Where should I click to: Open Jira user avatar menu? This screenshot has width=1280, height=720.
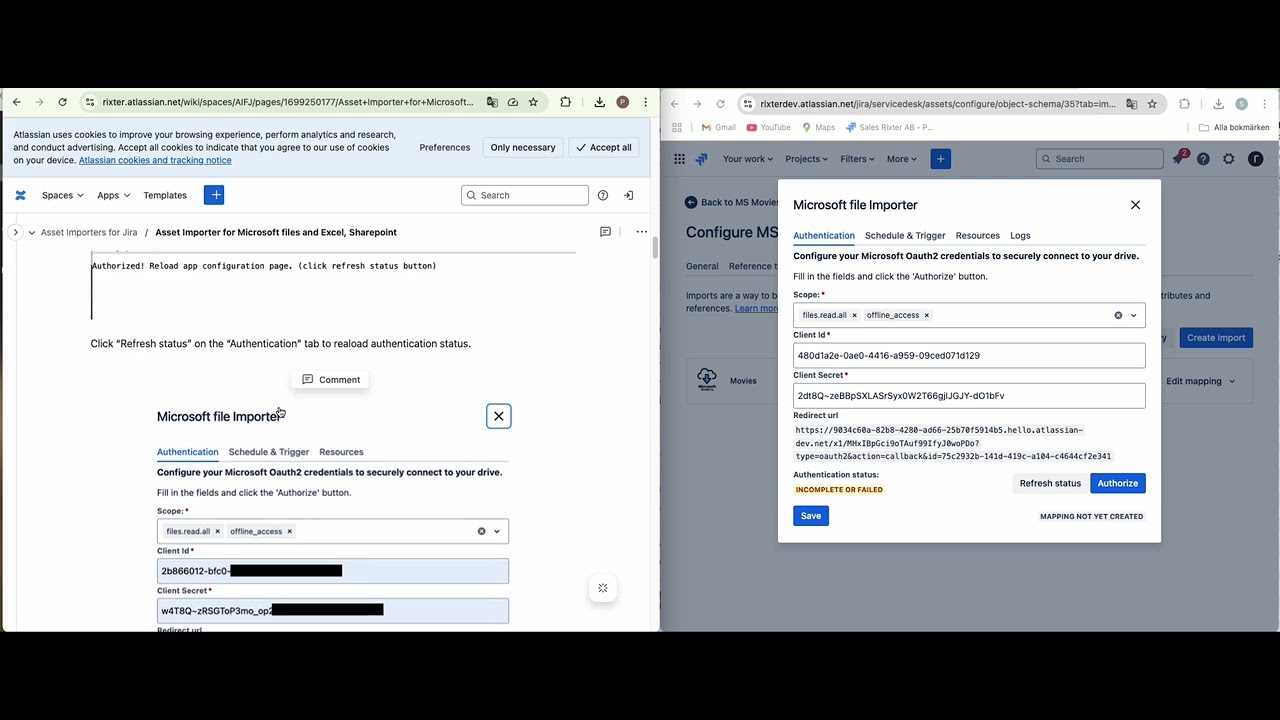point(1255,159)
